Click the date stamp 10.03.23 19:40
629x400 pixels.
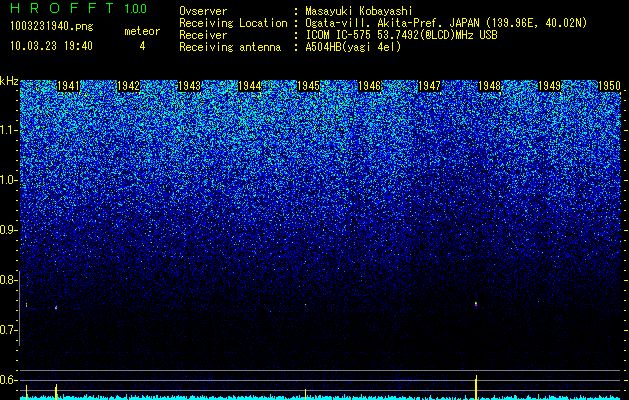click(x=51, y=46)
